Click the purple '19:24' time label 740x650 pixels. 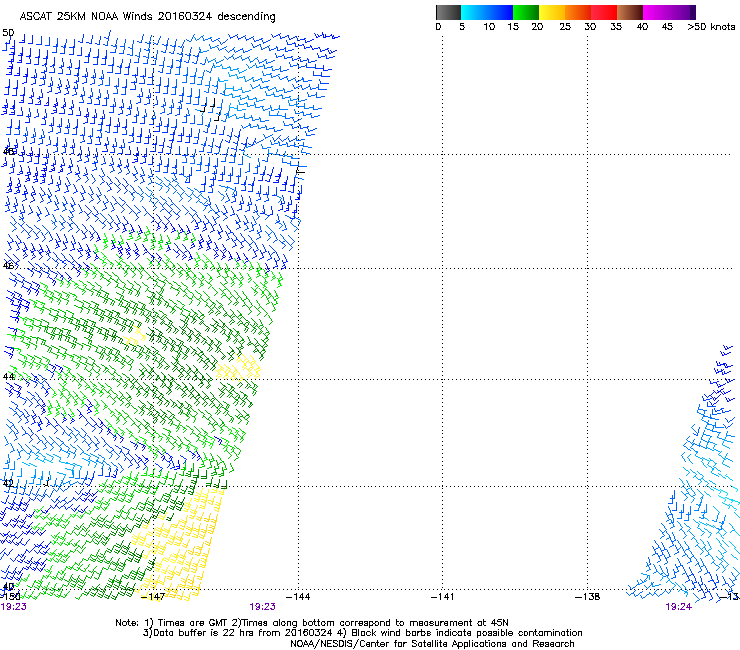coord(678,607)
